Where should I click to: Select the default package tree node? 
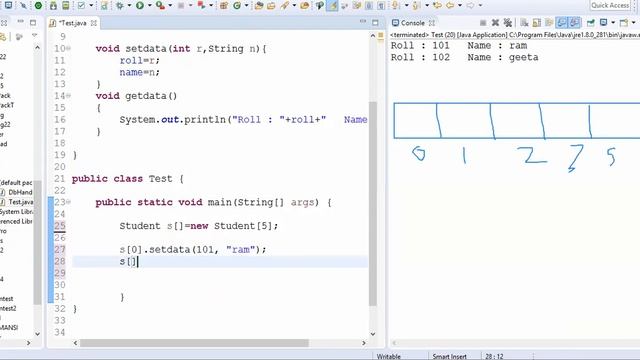point(16,182)
